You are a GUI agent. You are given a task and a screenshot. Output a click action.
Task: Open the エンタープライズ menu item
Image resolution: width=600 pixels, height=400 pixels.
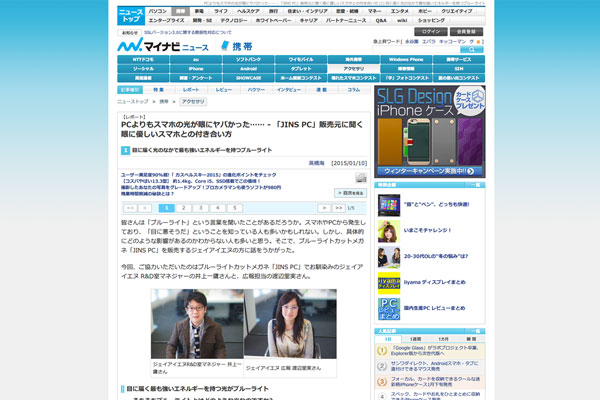pos(166,21)
